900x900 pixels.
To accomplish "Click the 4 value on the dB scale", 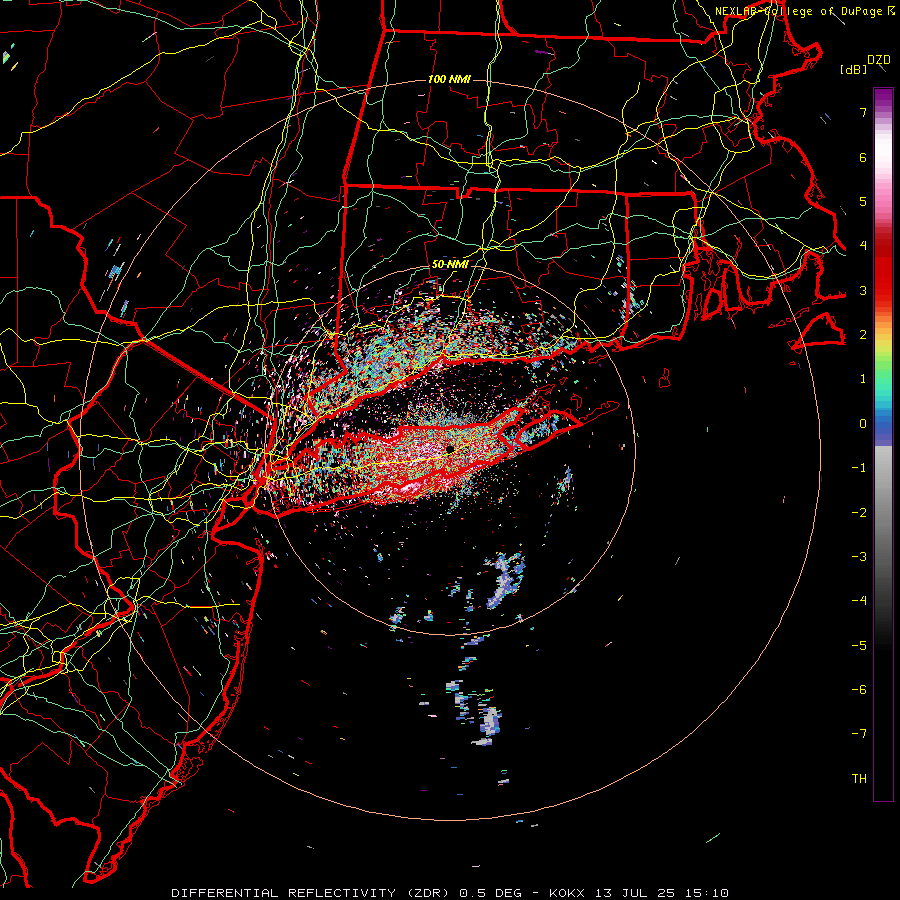I will [x=863, y=246].
